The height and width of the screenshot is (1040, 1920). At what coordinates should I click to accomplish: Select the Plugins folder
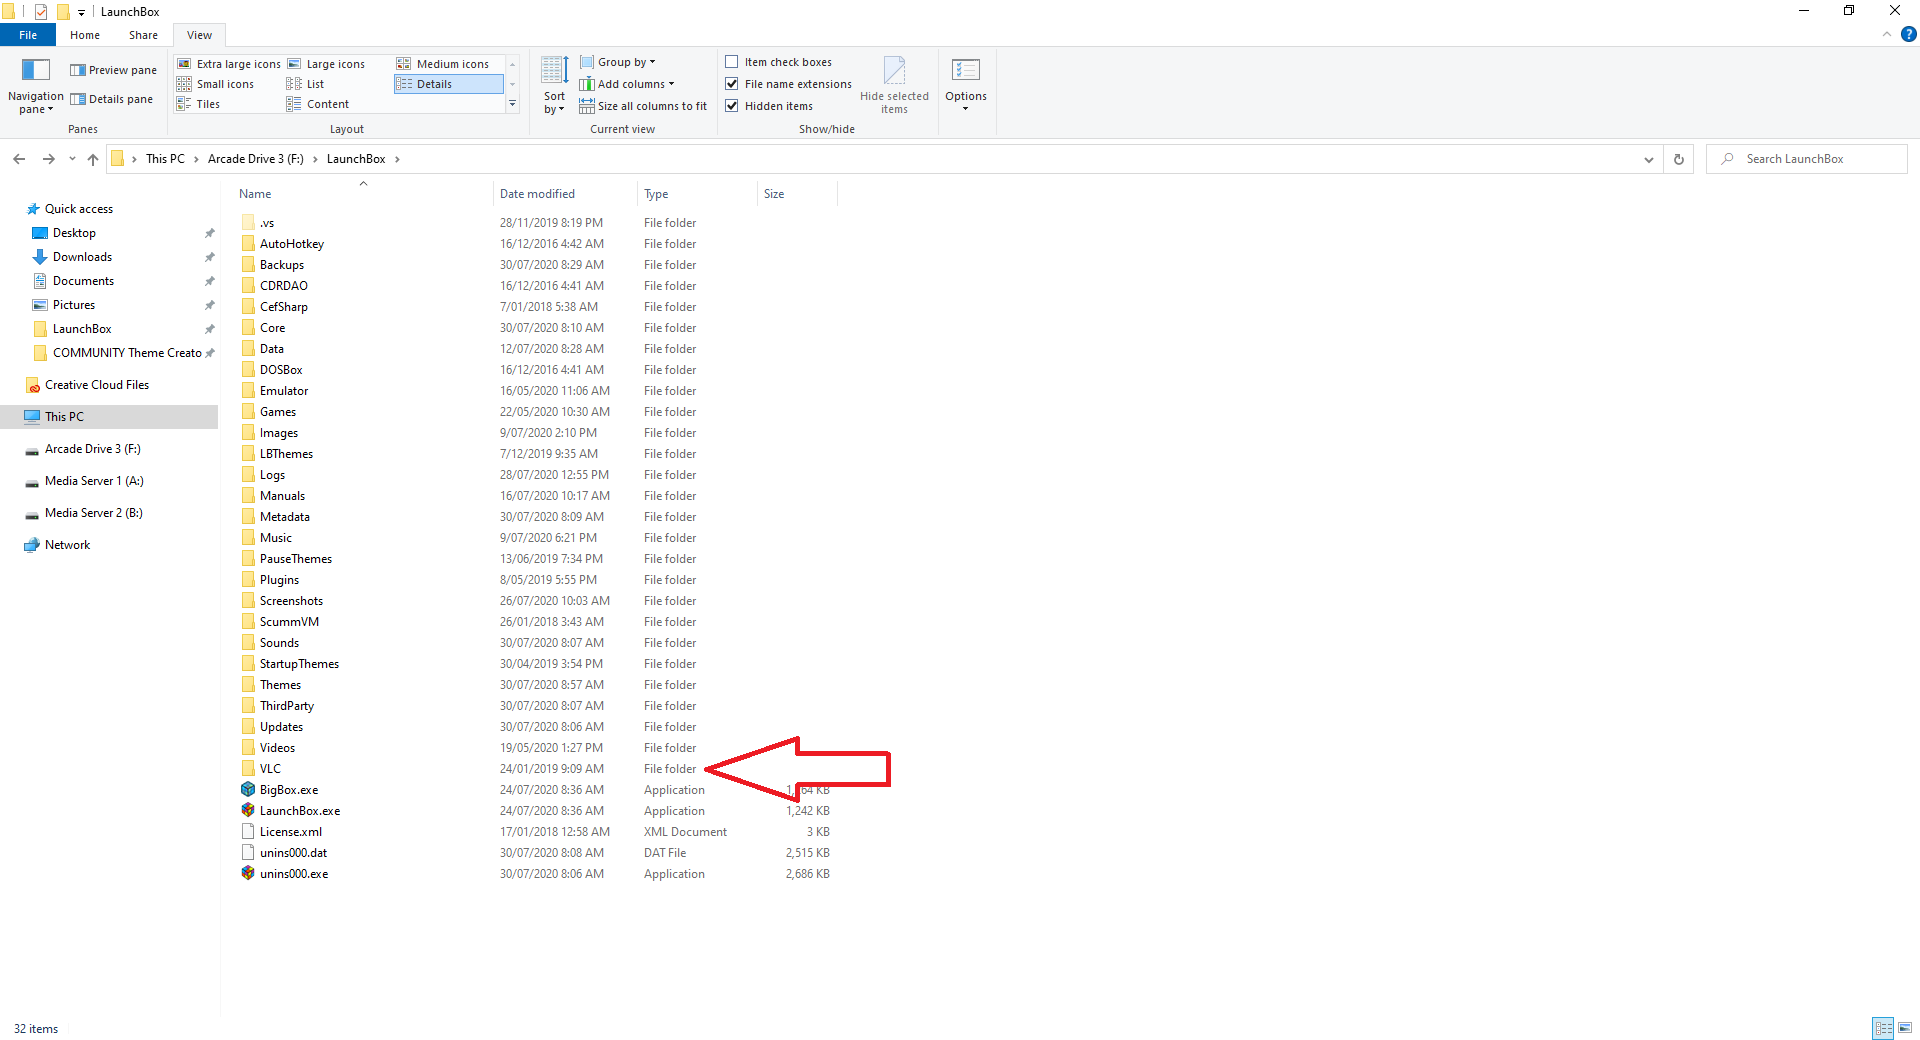click(279, 580)
